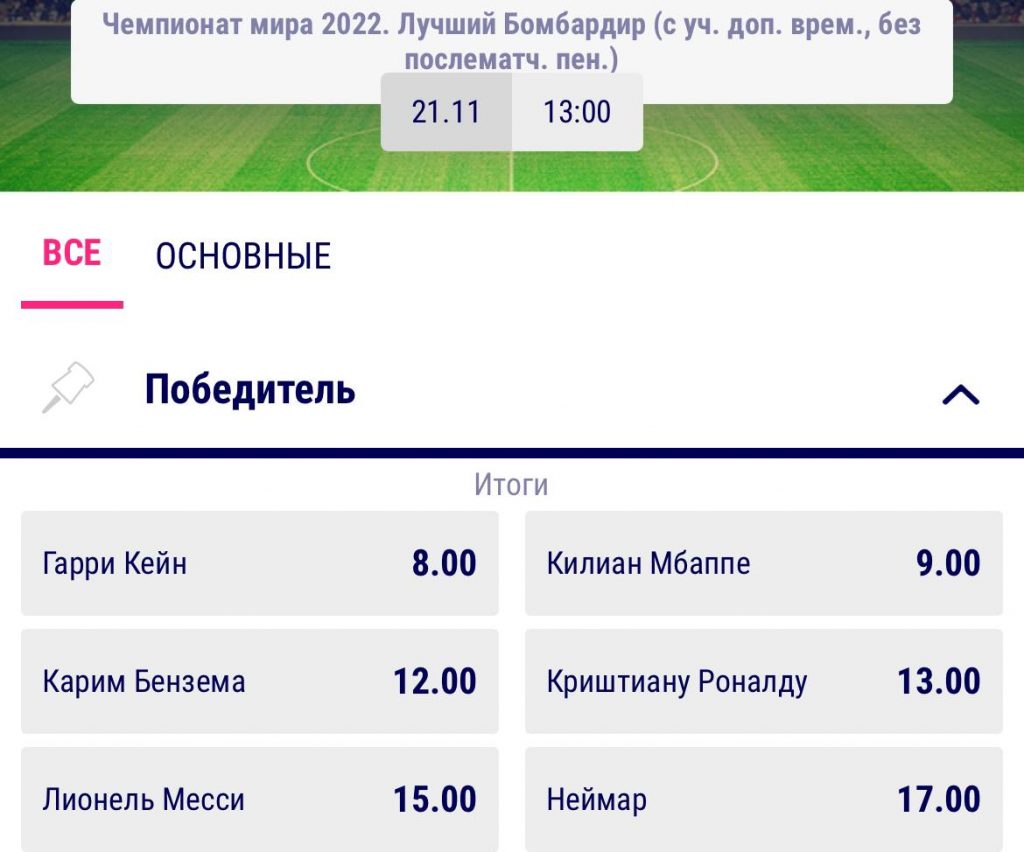This screenshot has height=852, width=1024.
Task: Click the 8.00 odds value
Action: (444, 563)
